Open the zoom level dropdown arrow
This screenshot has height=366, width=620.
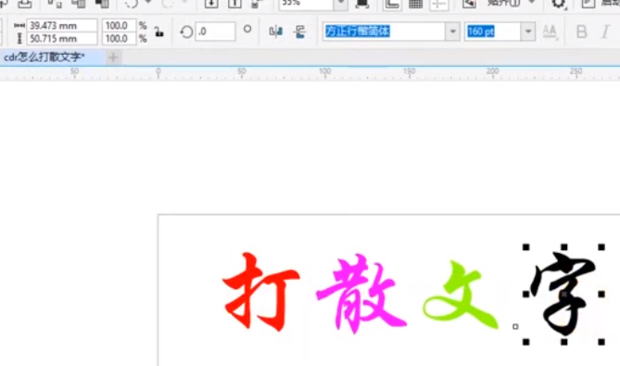[x=341, y=3]
